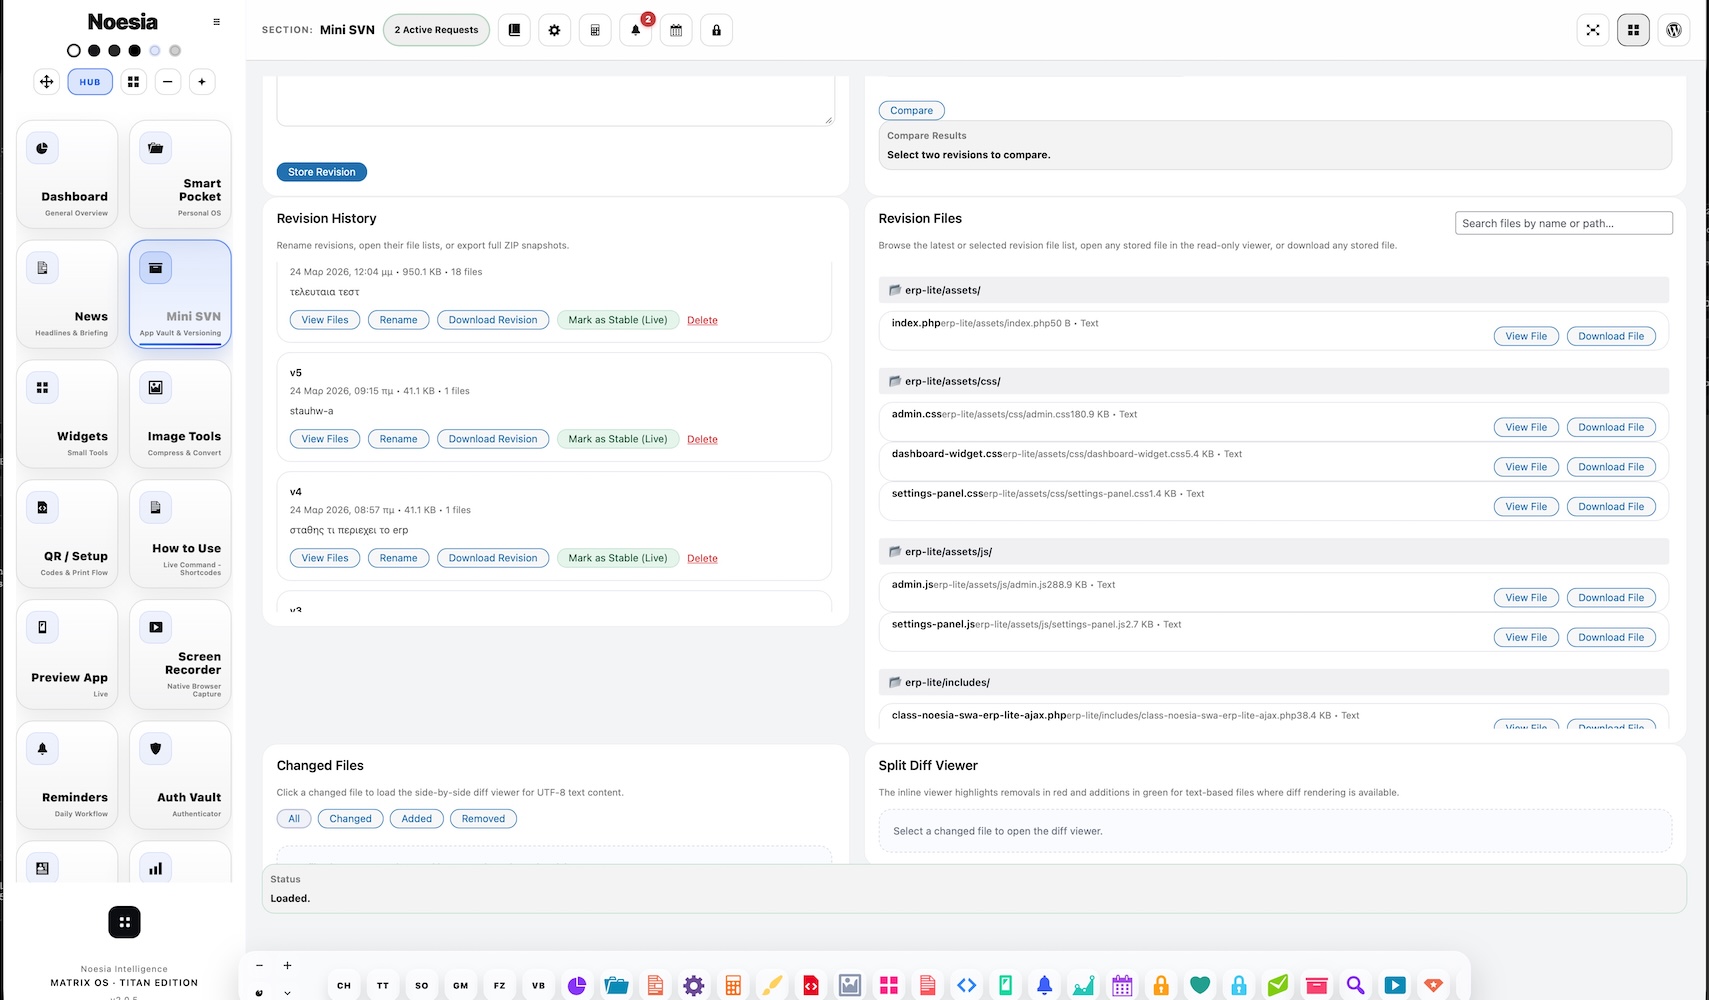This screenshot has width=1709, height=1000.
Task: Open the calculator icon in the top toolbar
Action: click(x=595, y=30)
